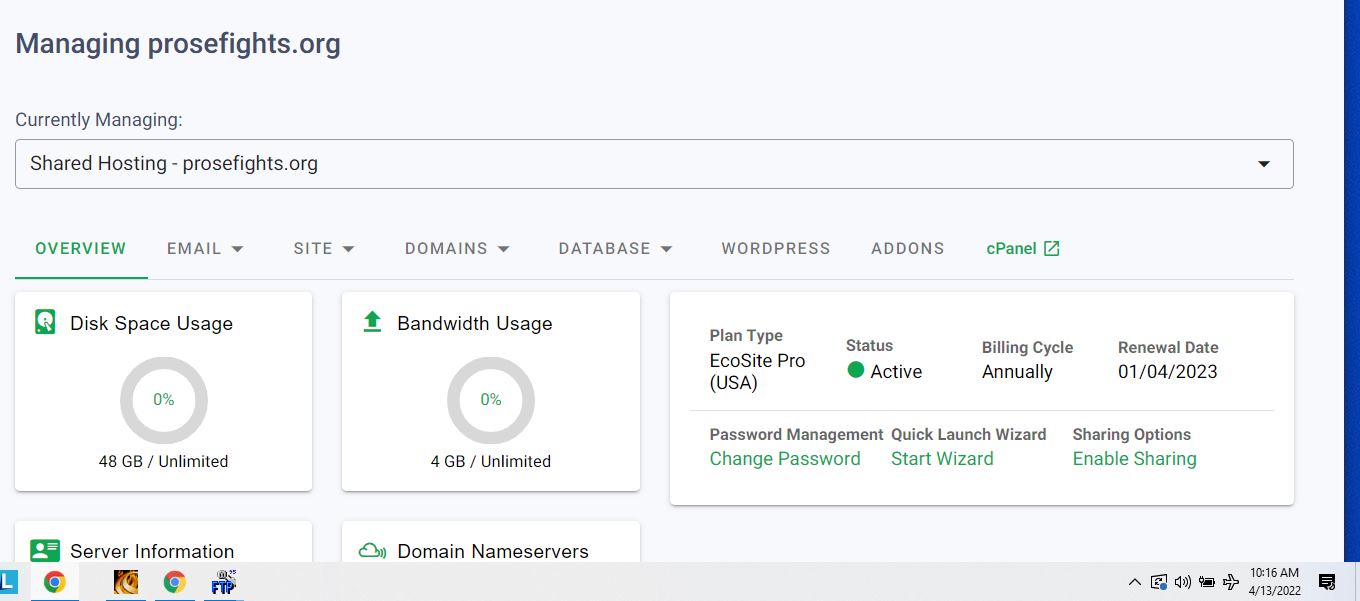Click the taskbar clock showing 10:16 AM
1360x601 pixels.
[x=1274, y=581]
